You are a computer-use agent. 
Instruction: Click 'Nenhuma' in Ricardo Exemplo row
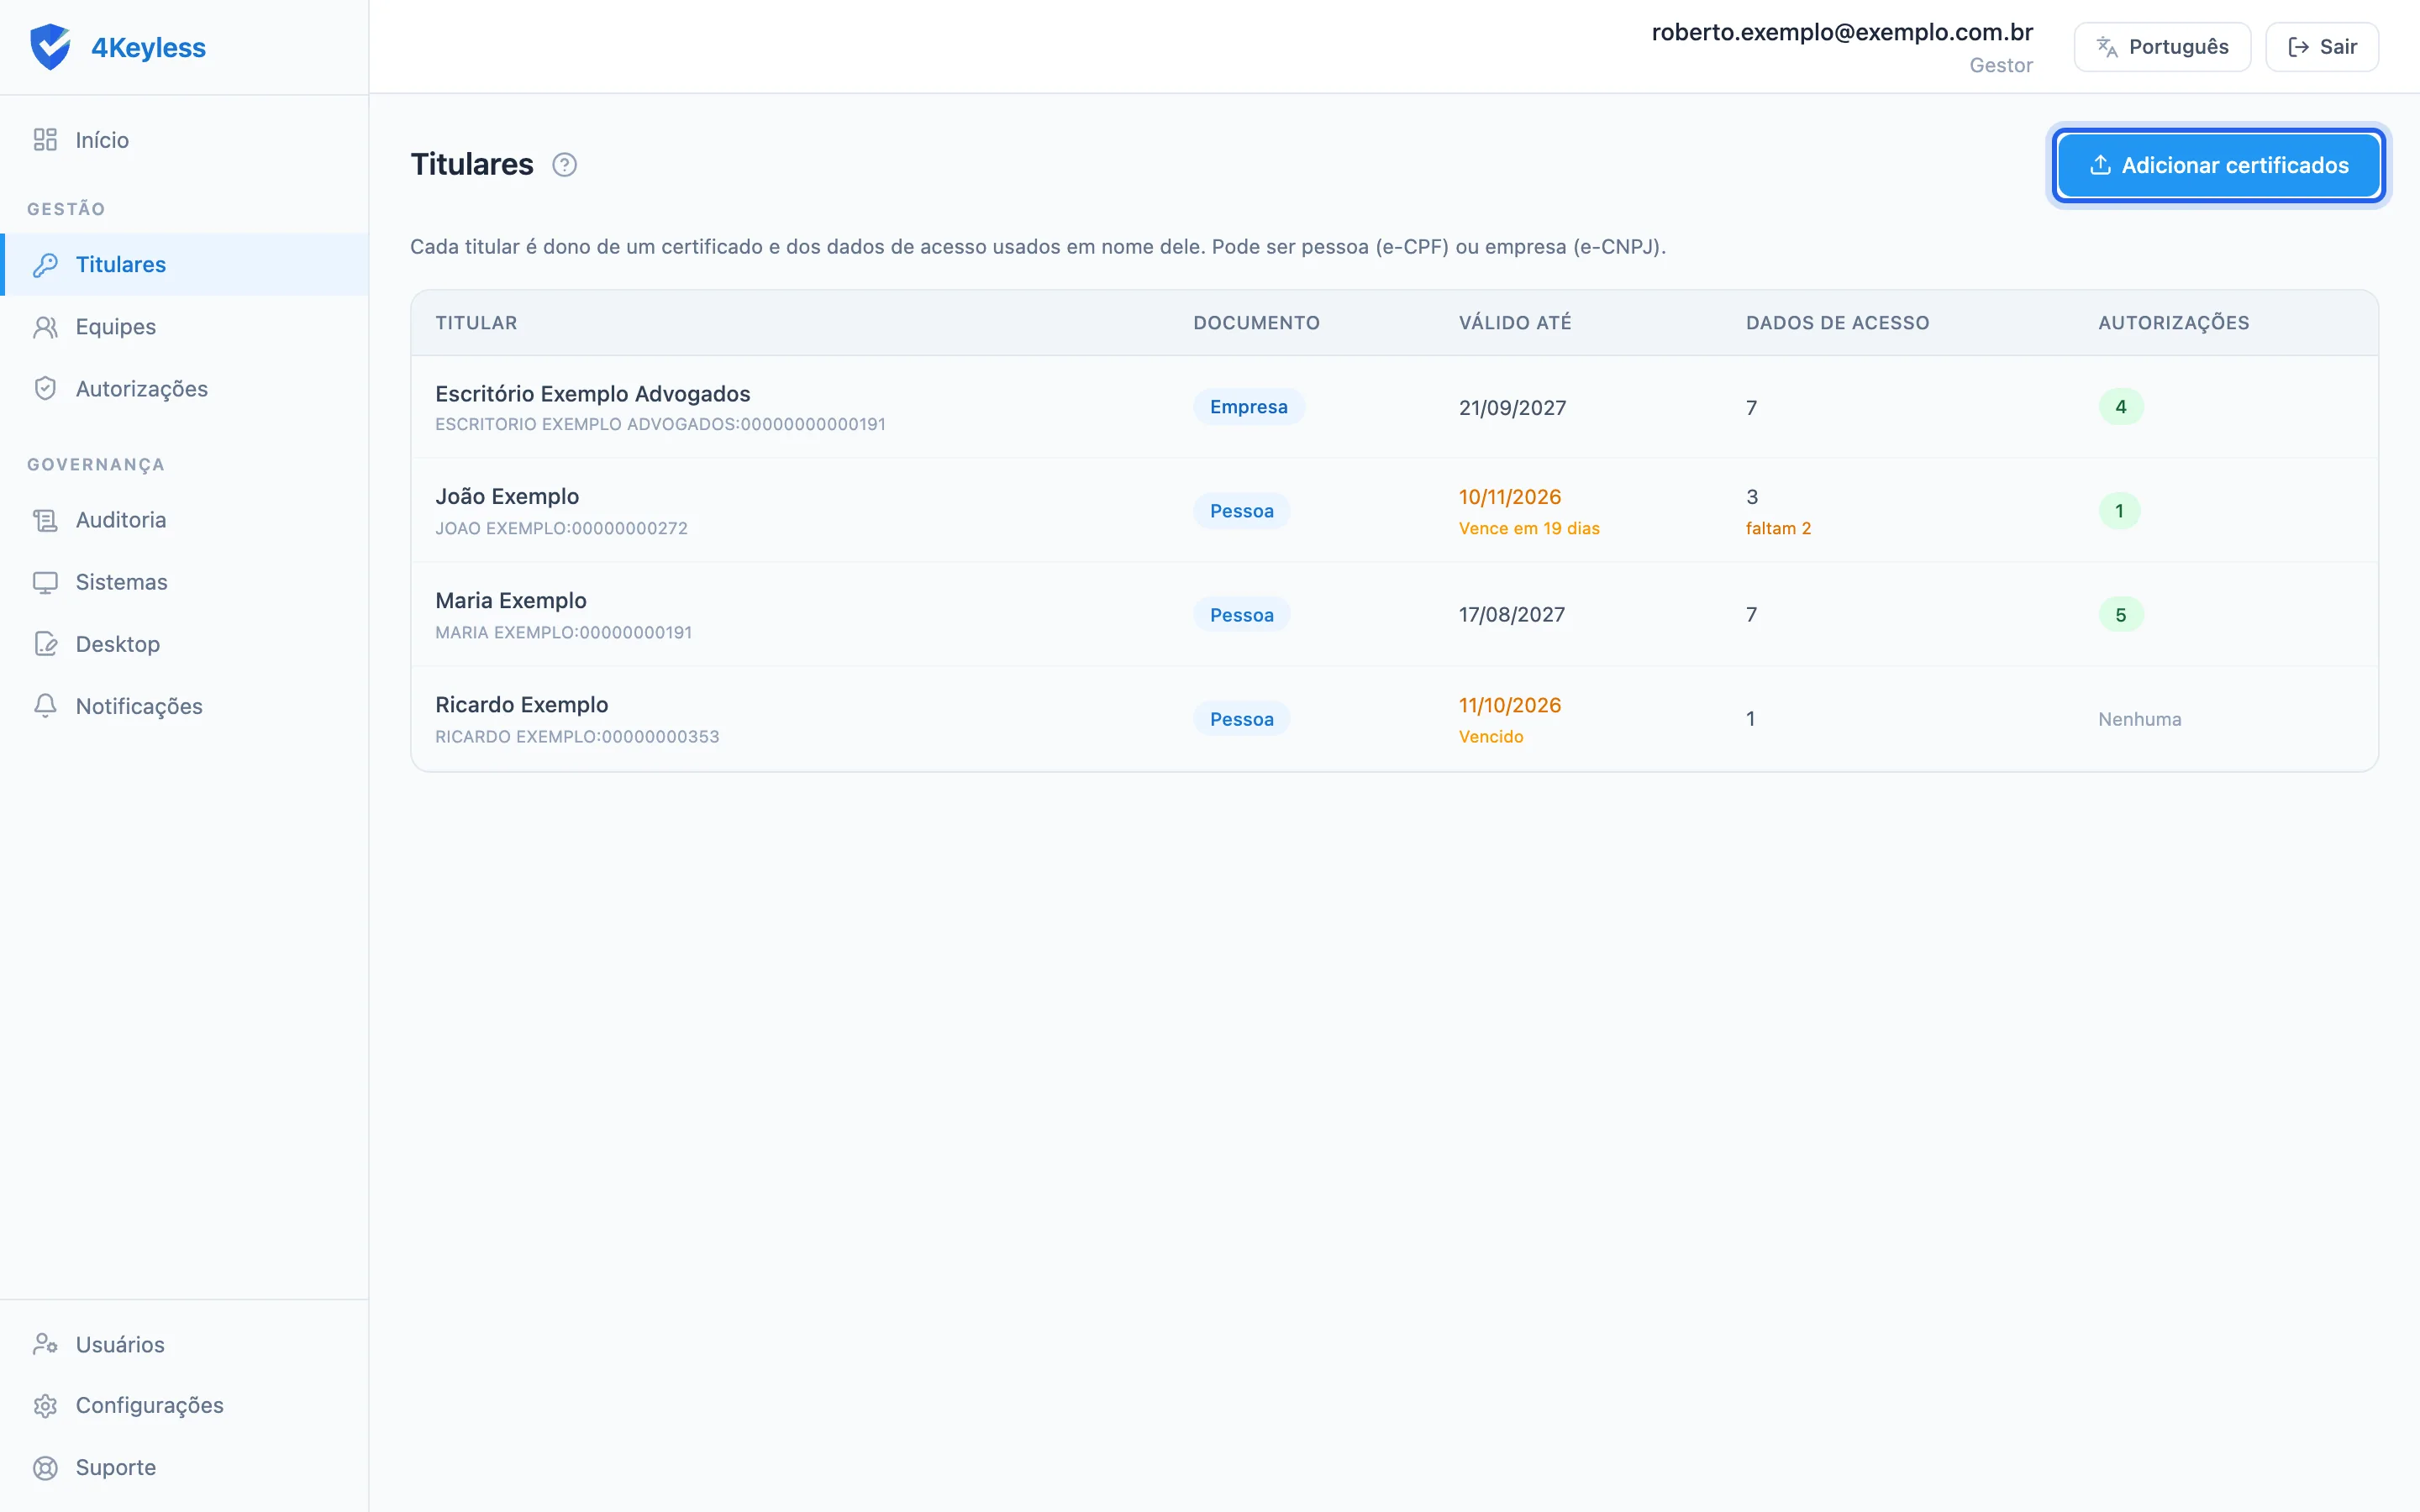[x=2140, y=719]
